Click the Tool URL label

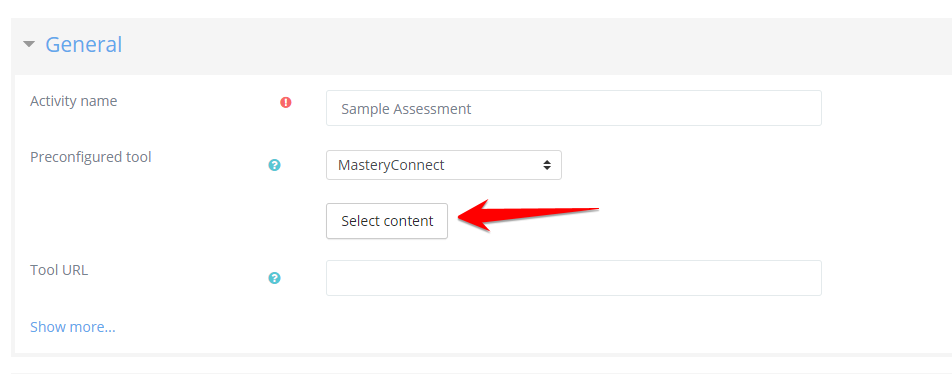(x=59, y=270)
